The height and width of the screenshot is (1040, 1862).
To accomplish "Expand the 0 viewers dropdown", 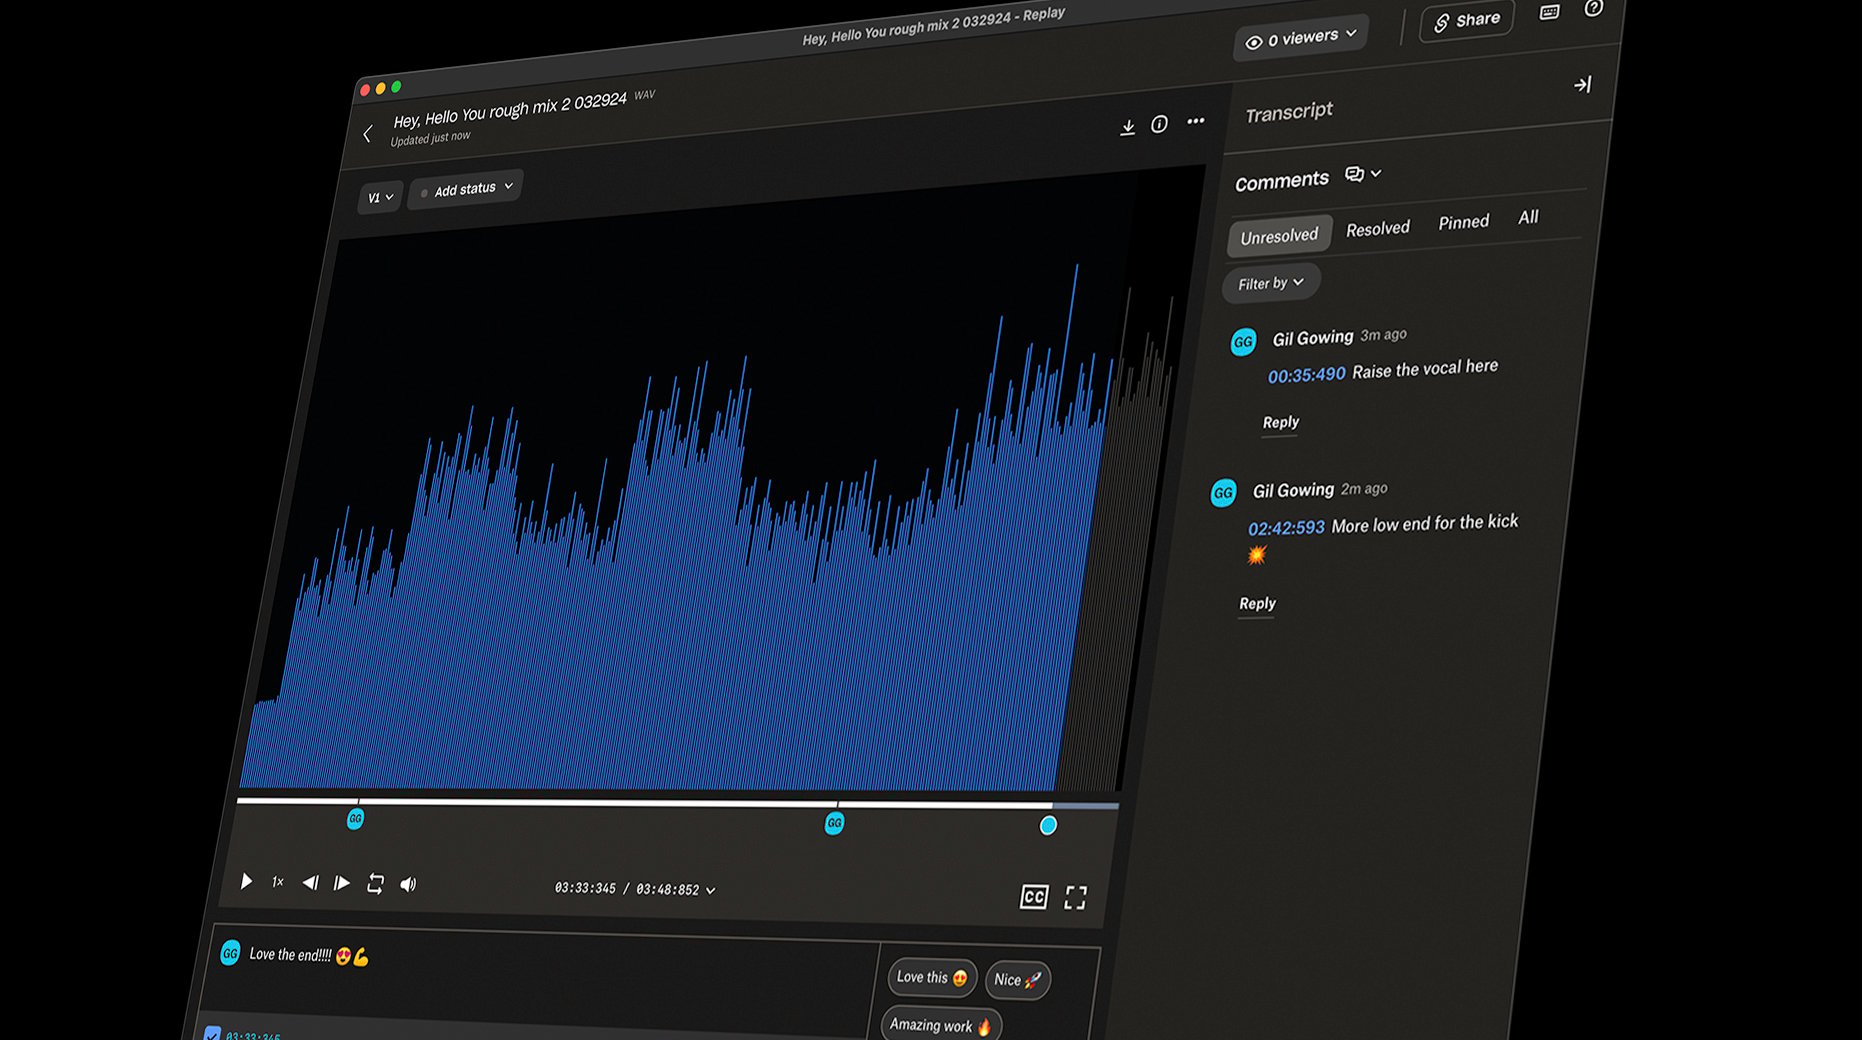I will 1301,38.
